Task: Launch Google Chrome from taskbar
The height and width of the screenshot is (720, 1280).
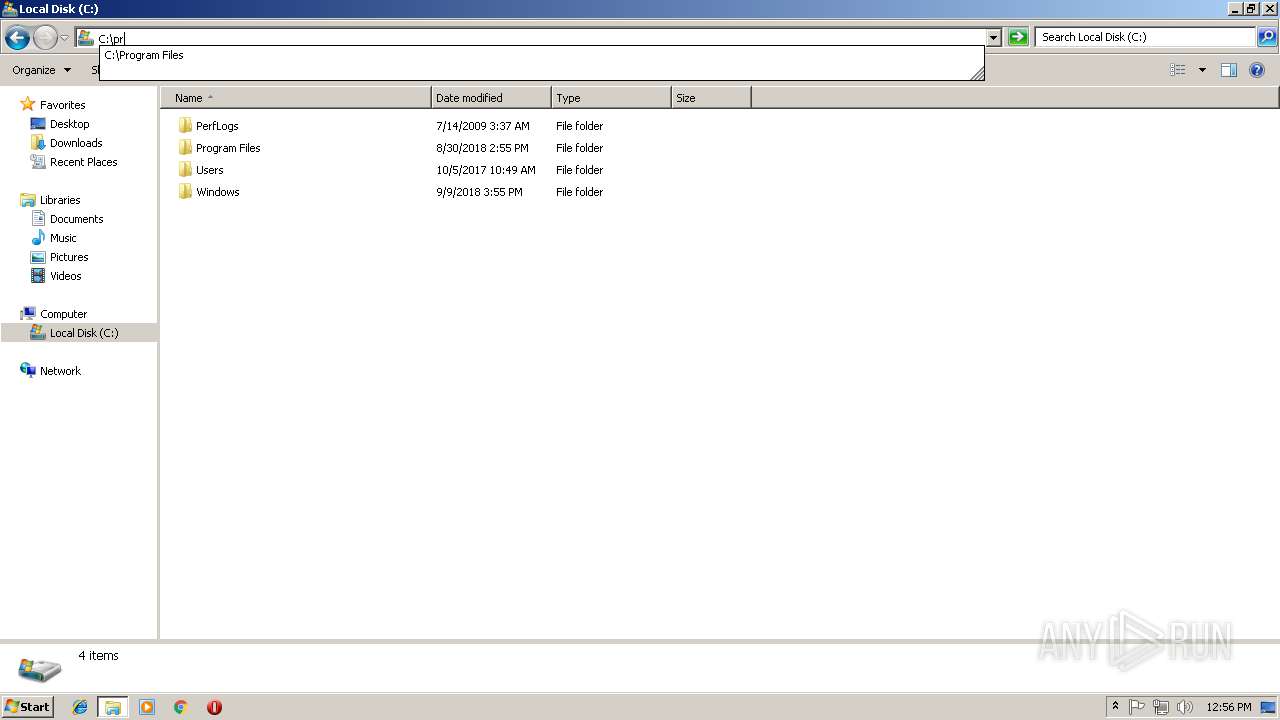Action: [x=181, y=707]
